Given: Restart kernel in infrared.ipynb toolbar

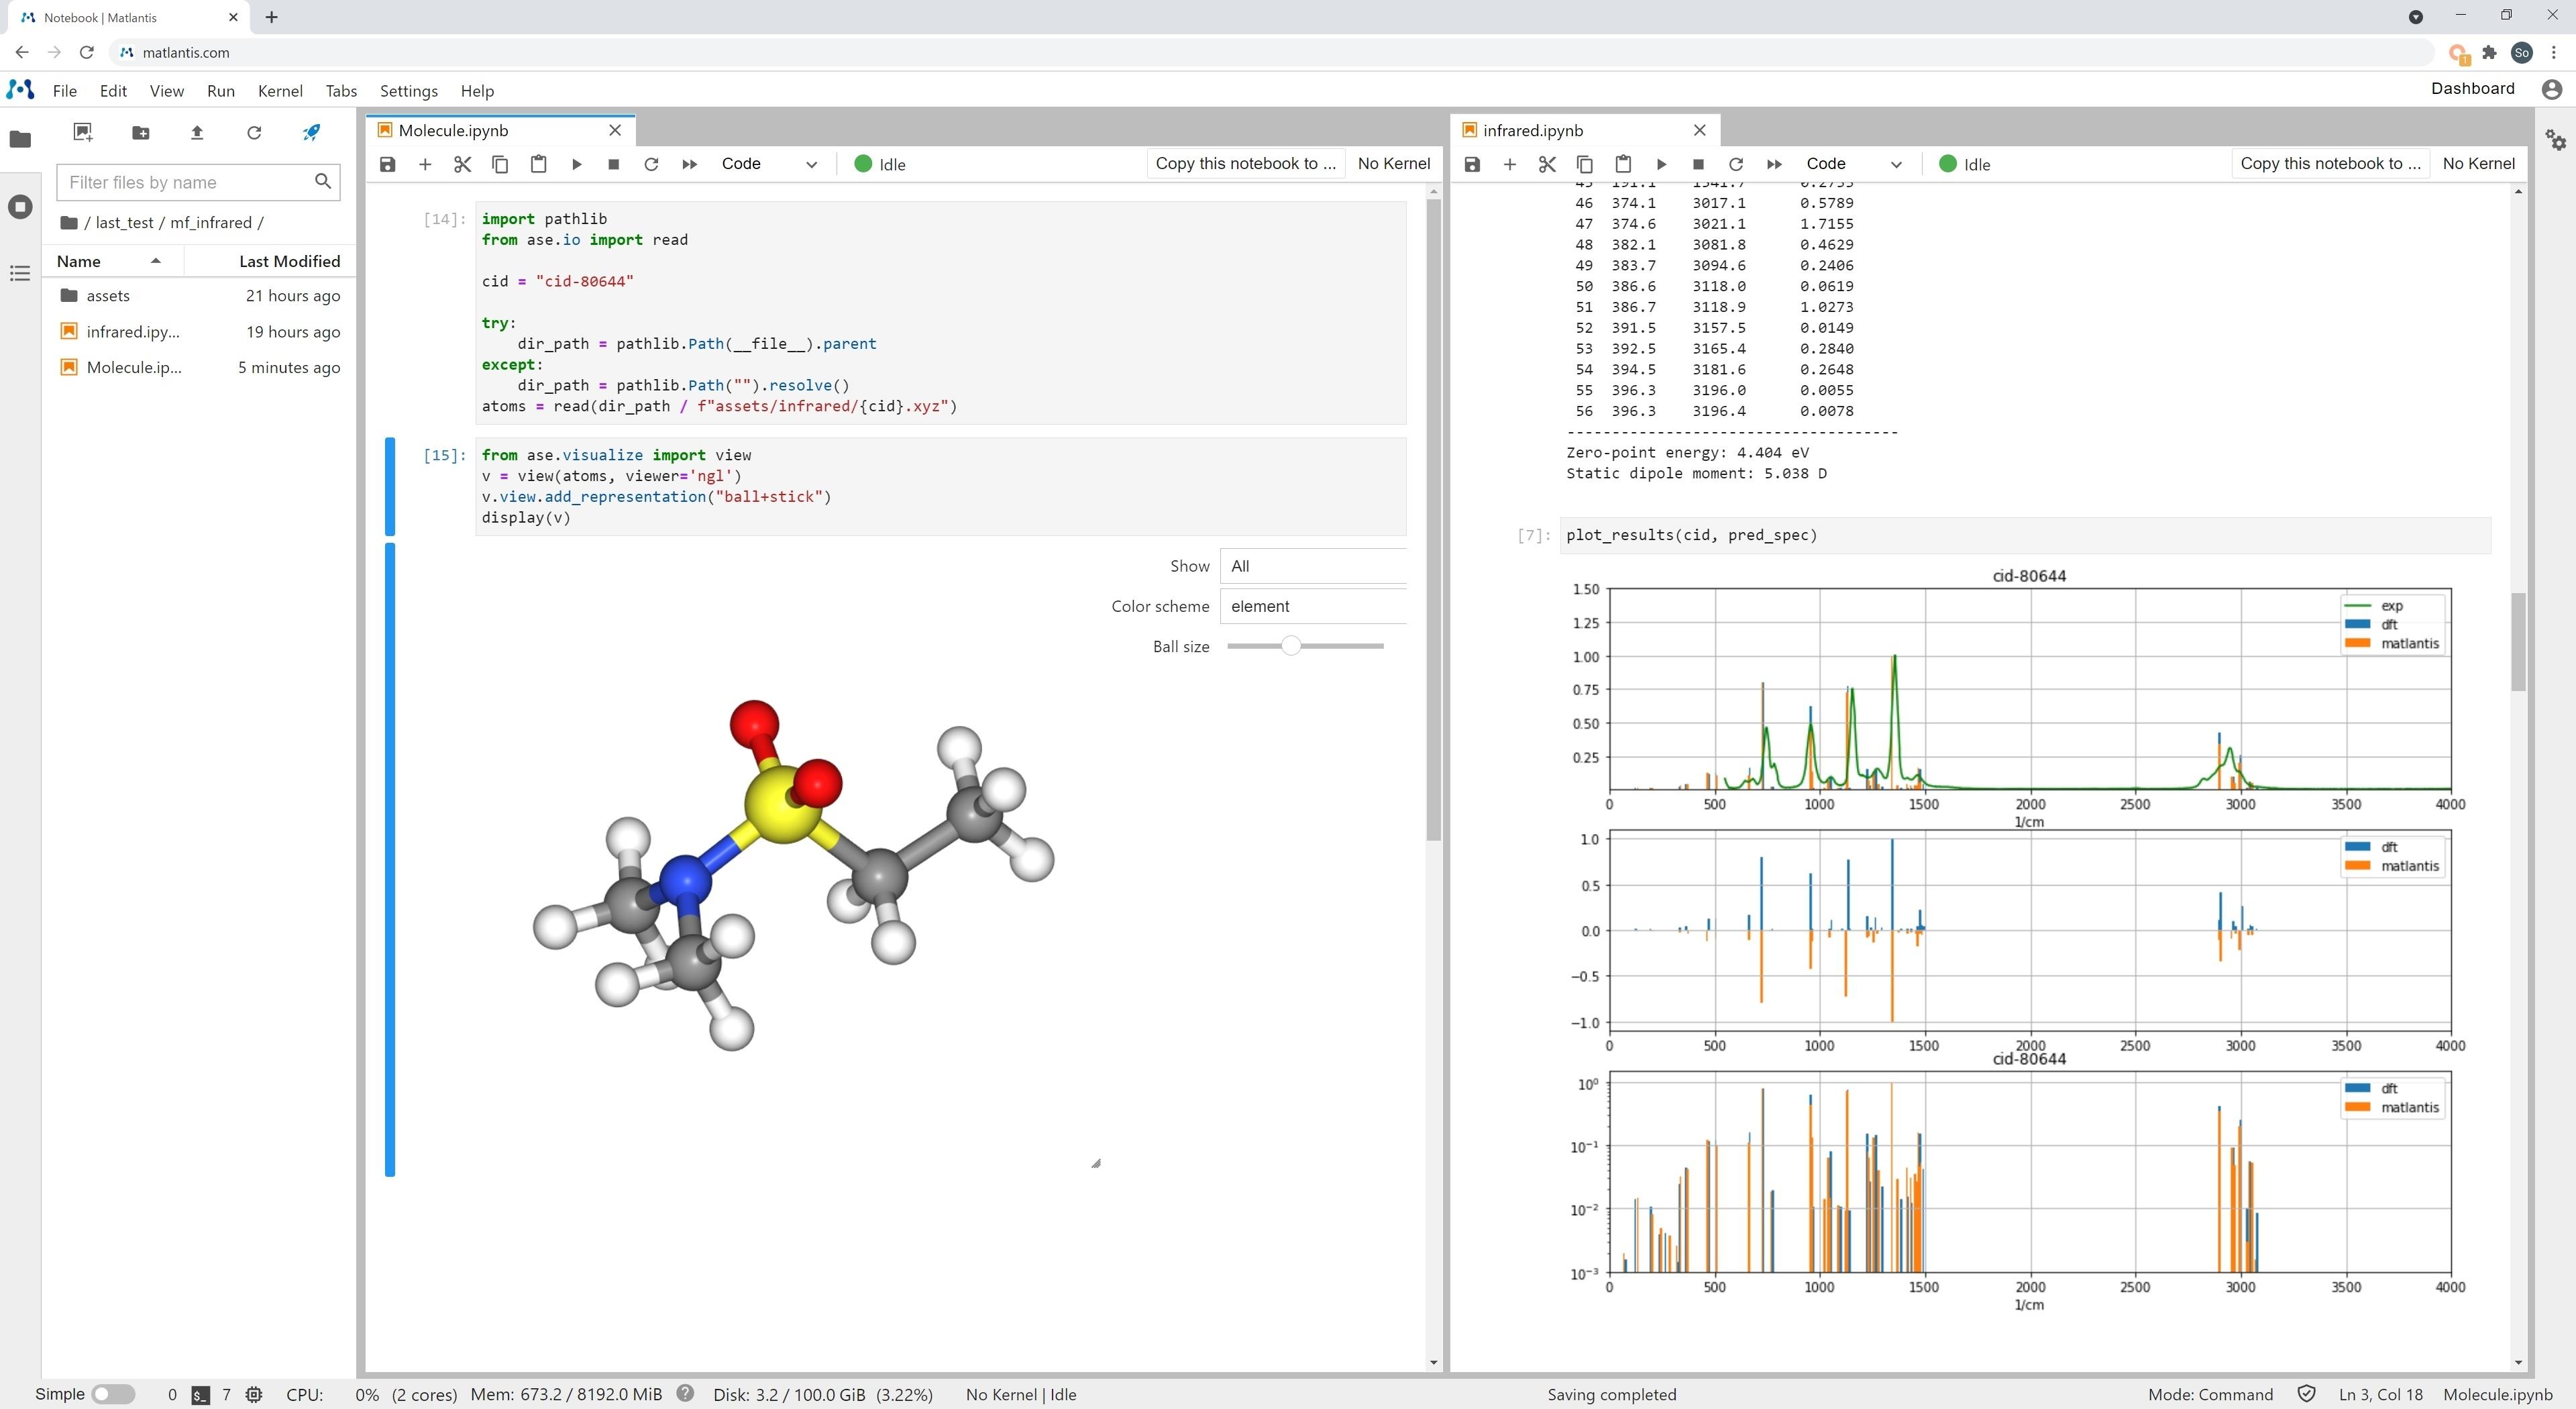Looking at the screenshot, I should pyautogui.click(x=1736, y=164).
